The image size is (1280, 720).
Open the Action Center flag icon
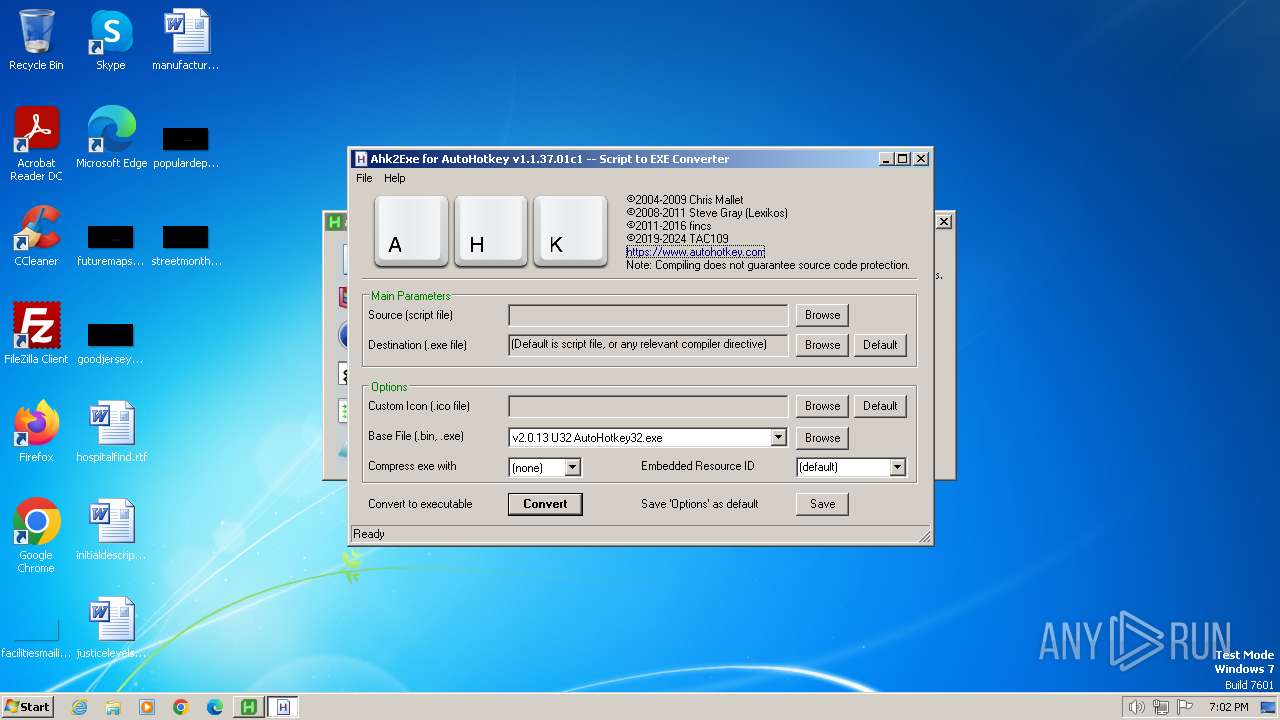coord(1186,707)
